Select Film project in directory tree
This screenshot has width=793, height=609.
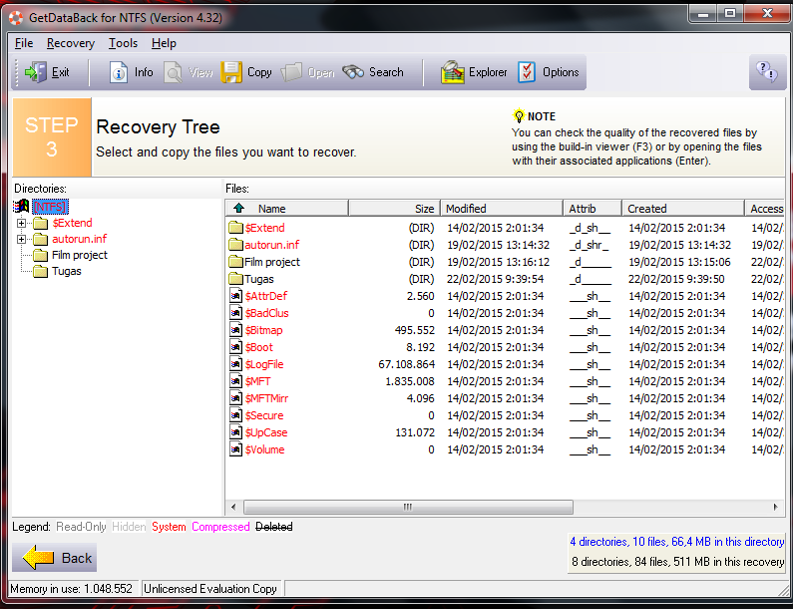point(79,255)
